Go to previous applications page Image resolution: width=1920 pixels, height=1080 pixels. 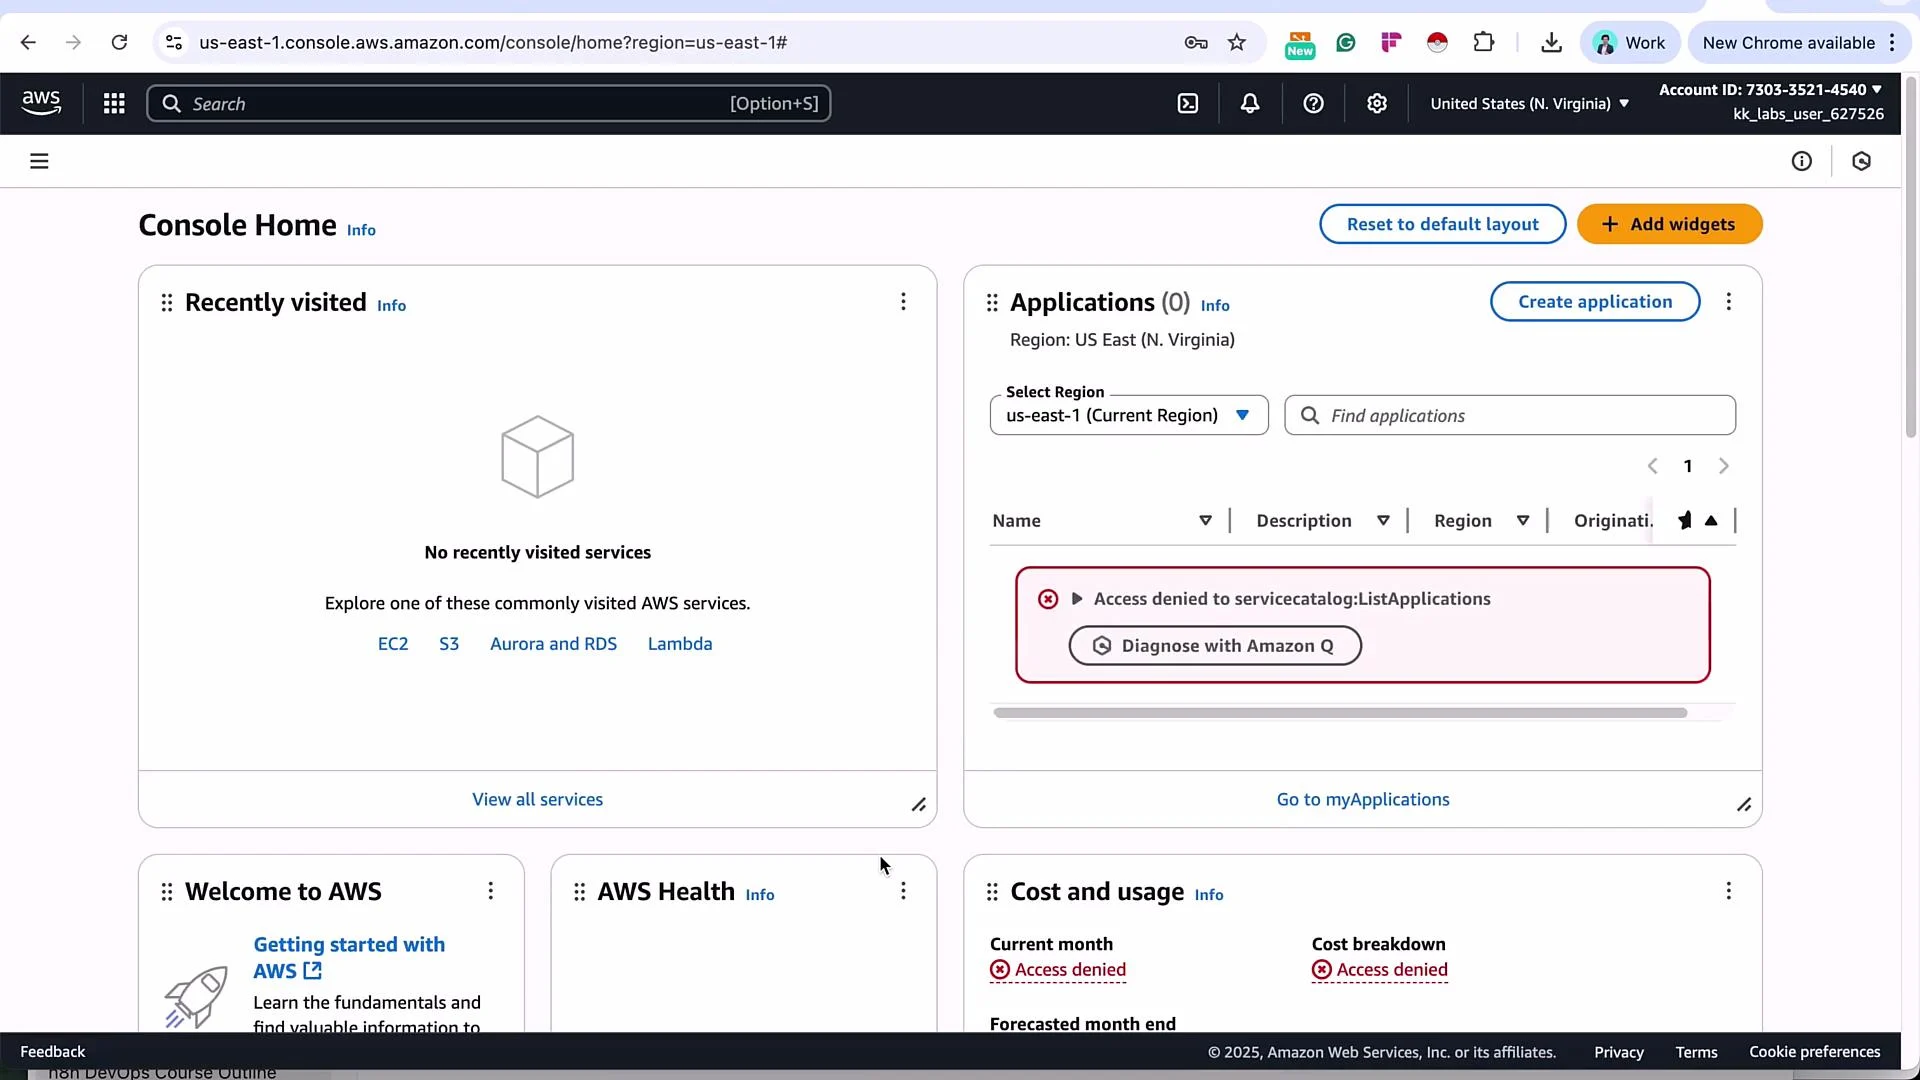1653,466
